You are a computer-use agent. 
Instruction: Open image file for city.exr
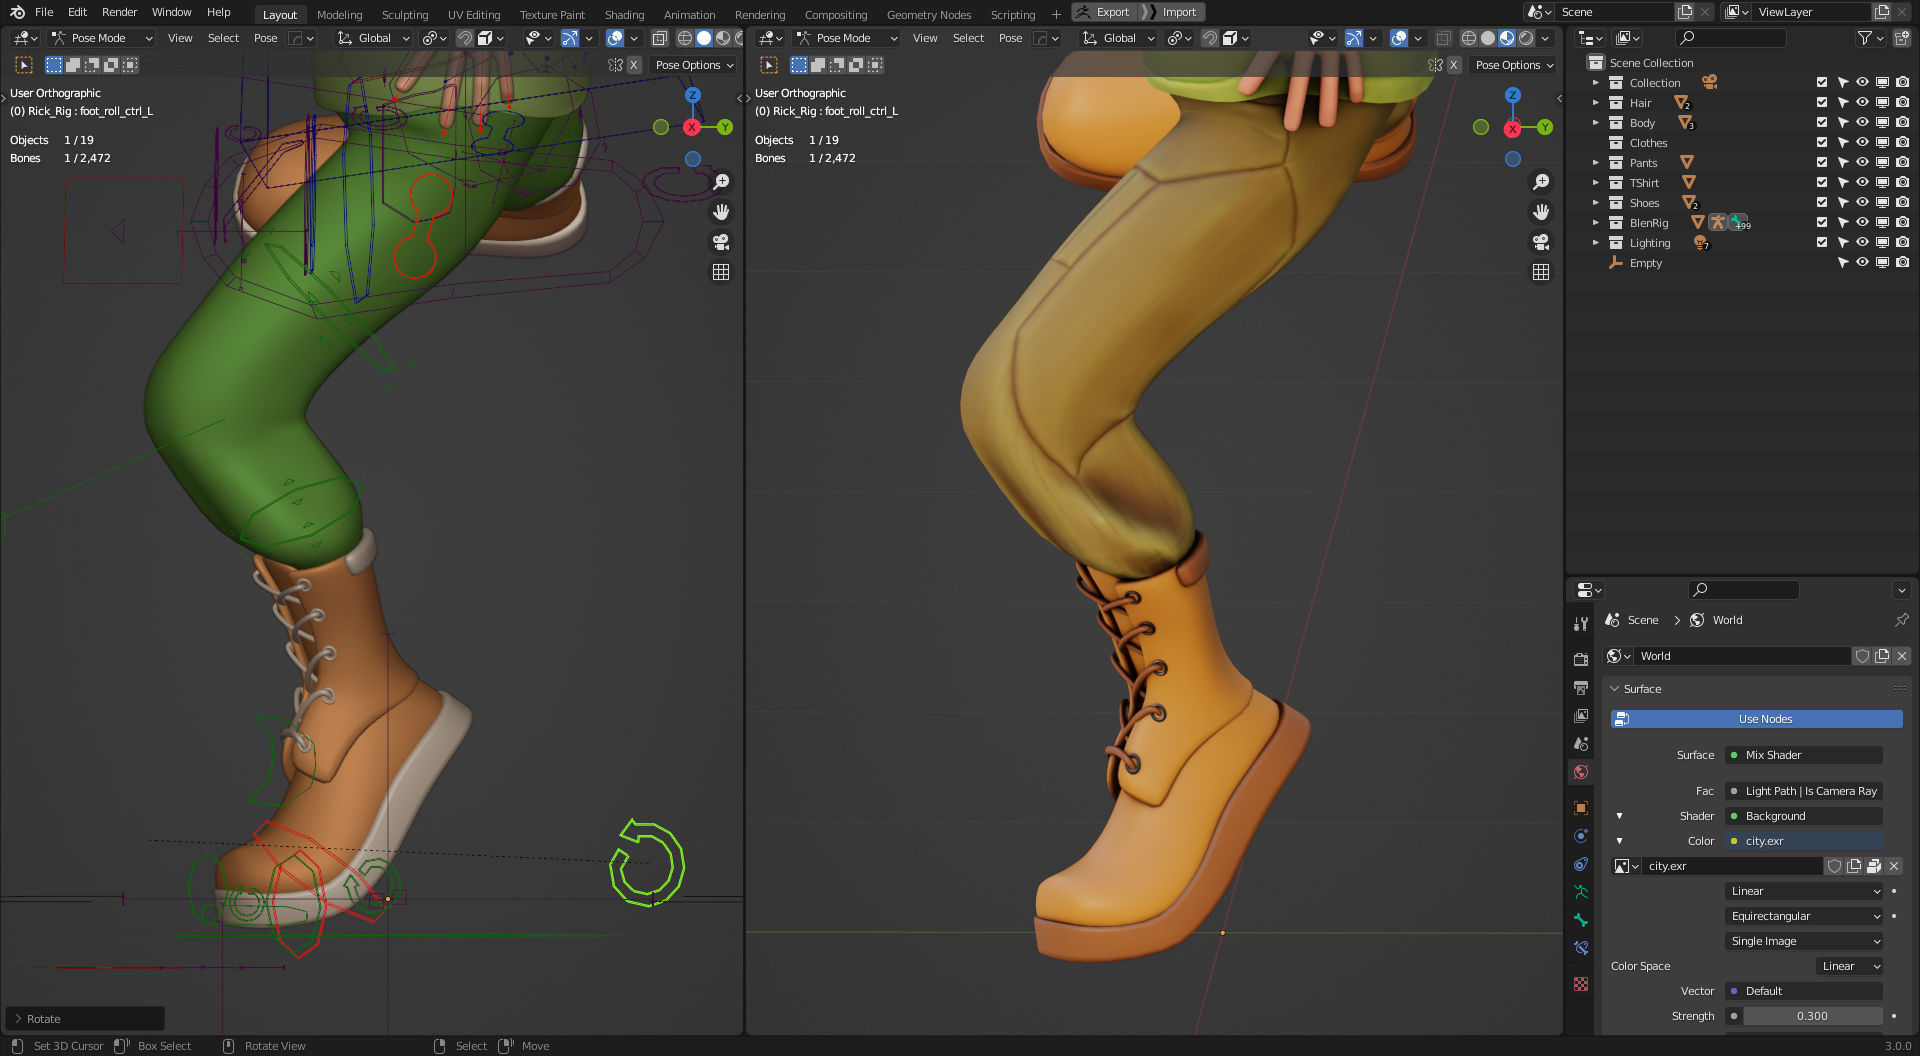(1874, 866)
